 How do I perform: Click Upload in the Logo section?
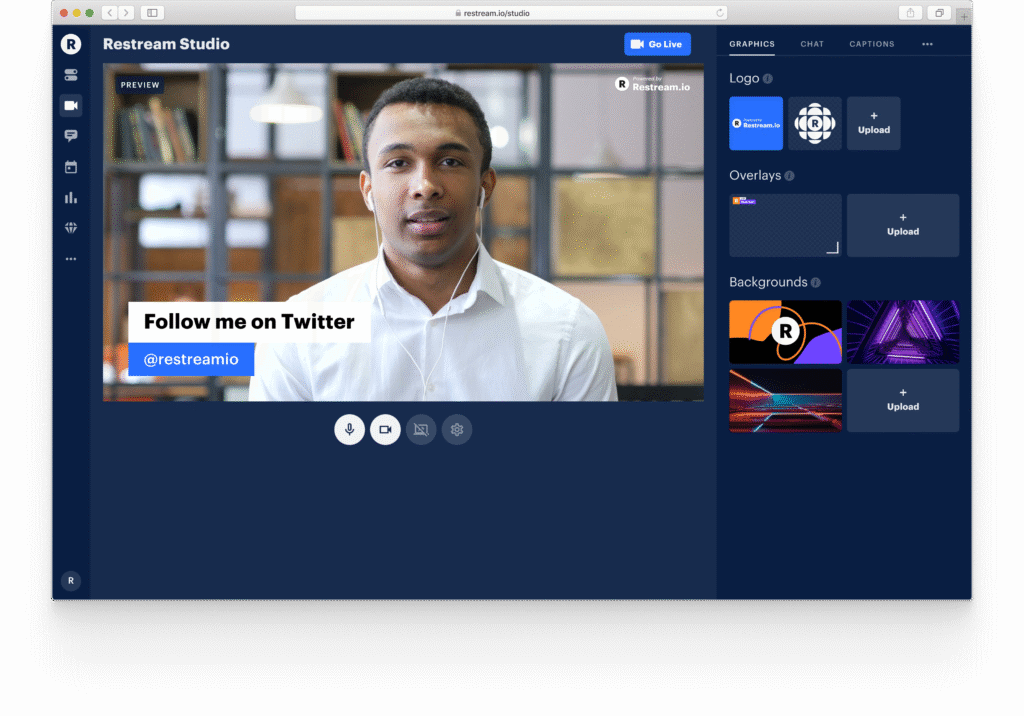(874, 123)
